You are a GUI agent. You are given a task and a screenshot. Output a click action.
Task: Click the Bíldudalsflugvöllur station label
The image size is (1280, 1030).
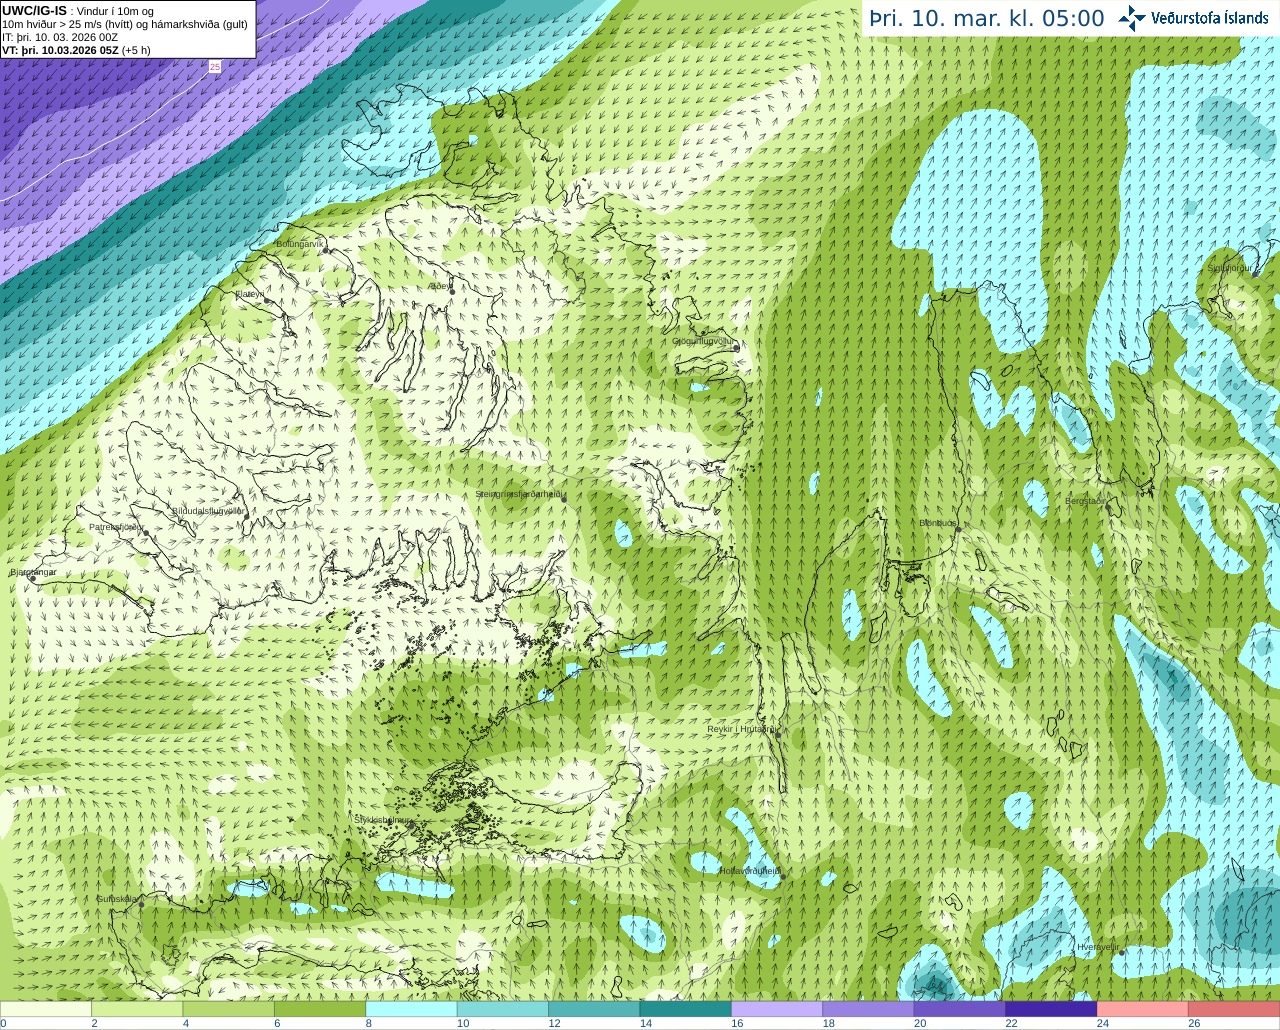(208, 511)
